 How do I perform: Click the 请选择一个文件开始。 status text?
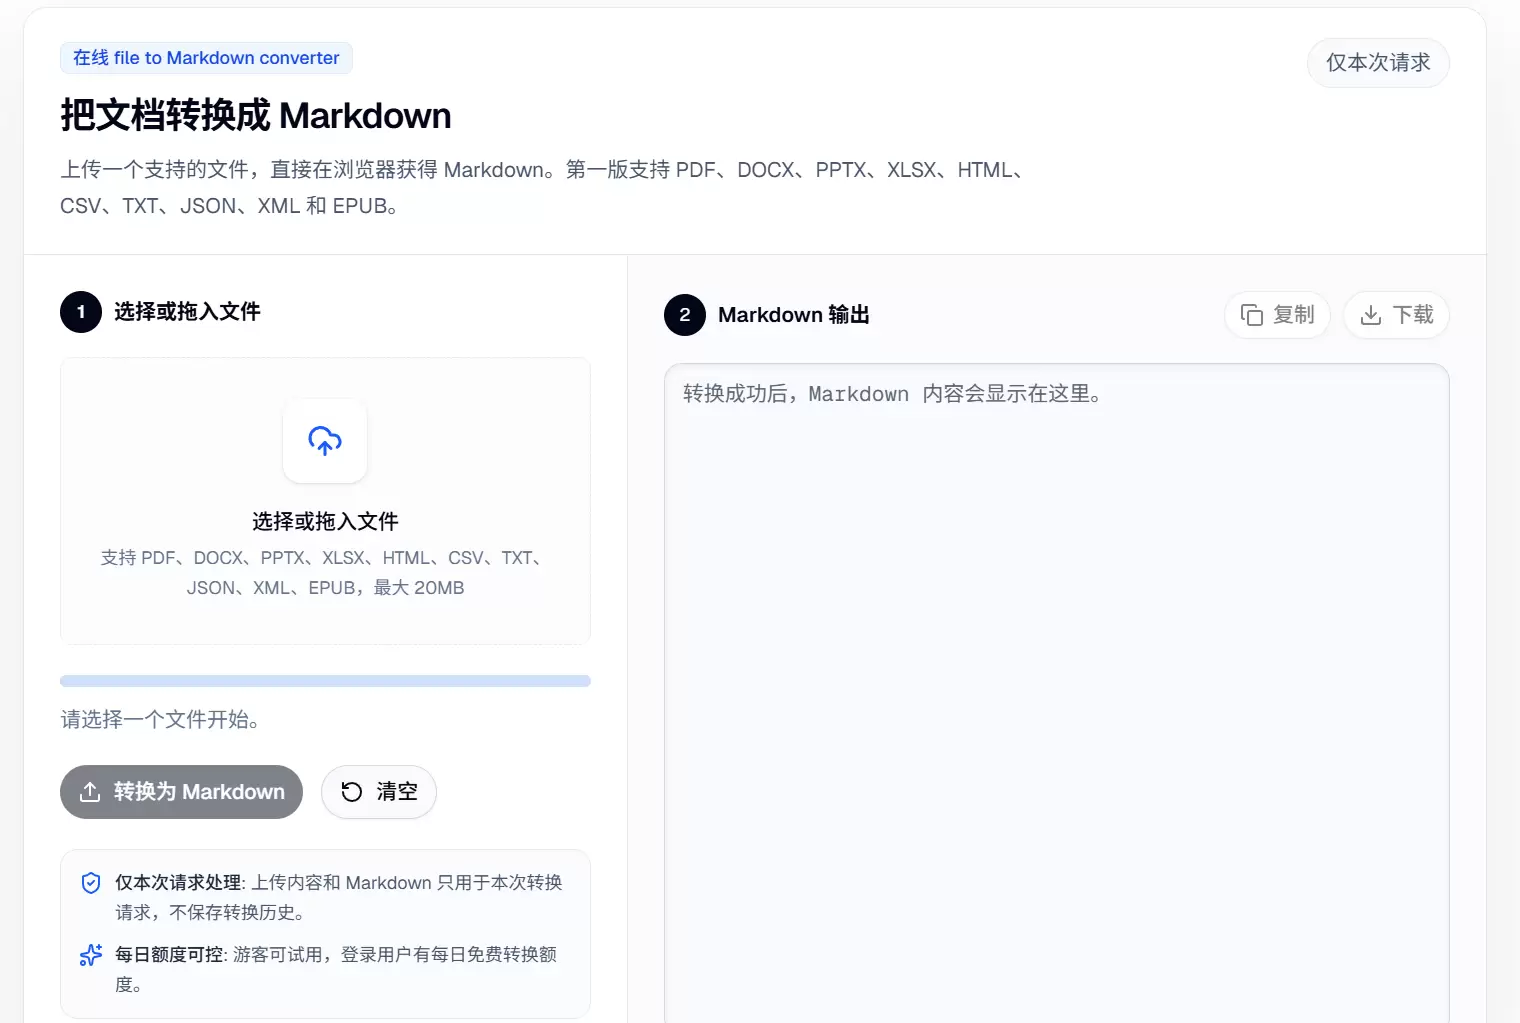pyautogui.click(x=160, y=719)
